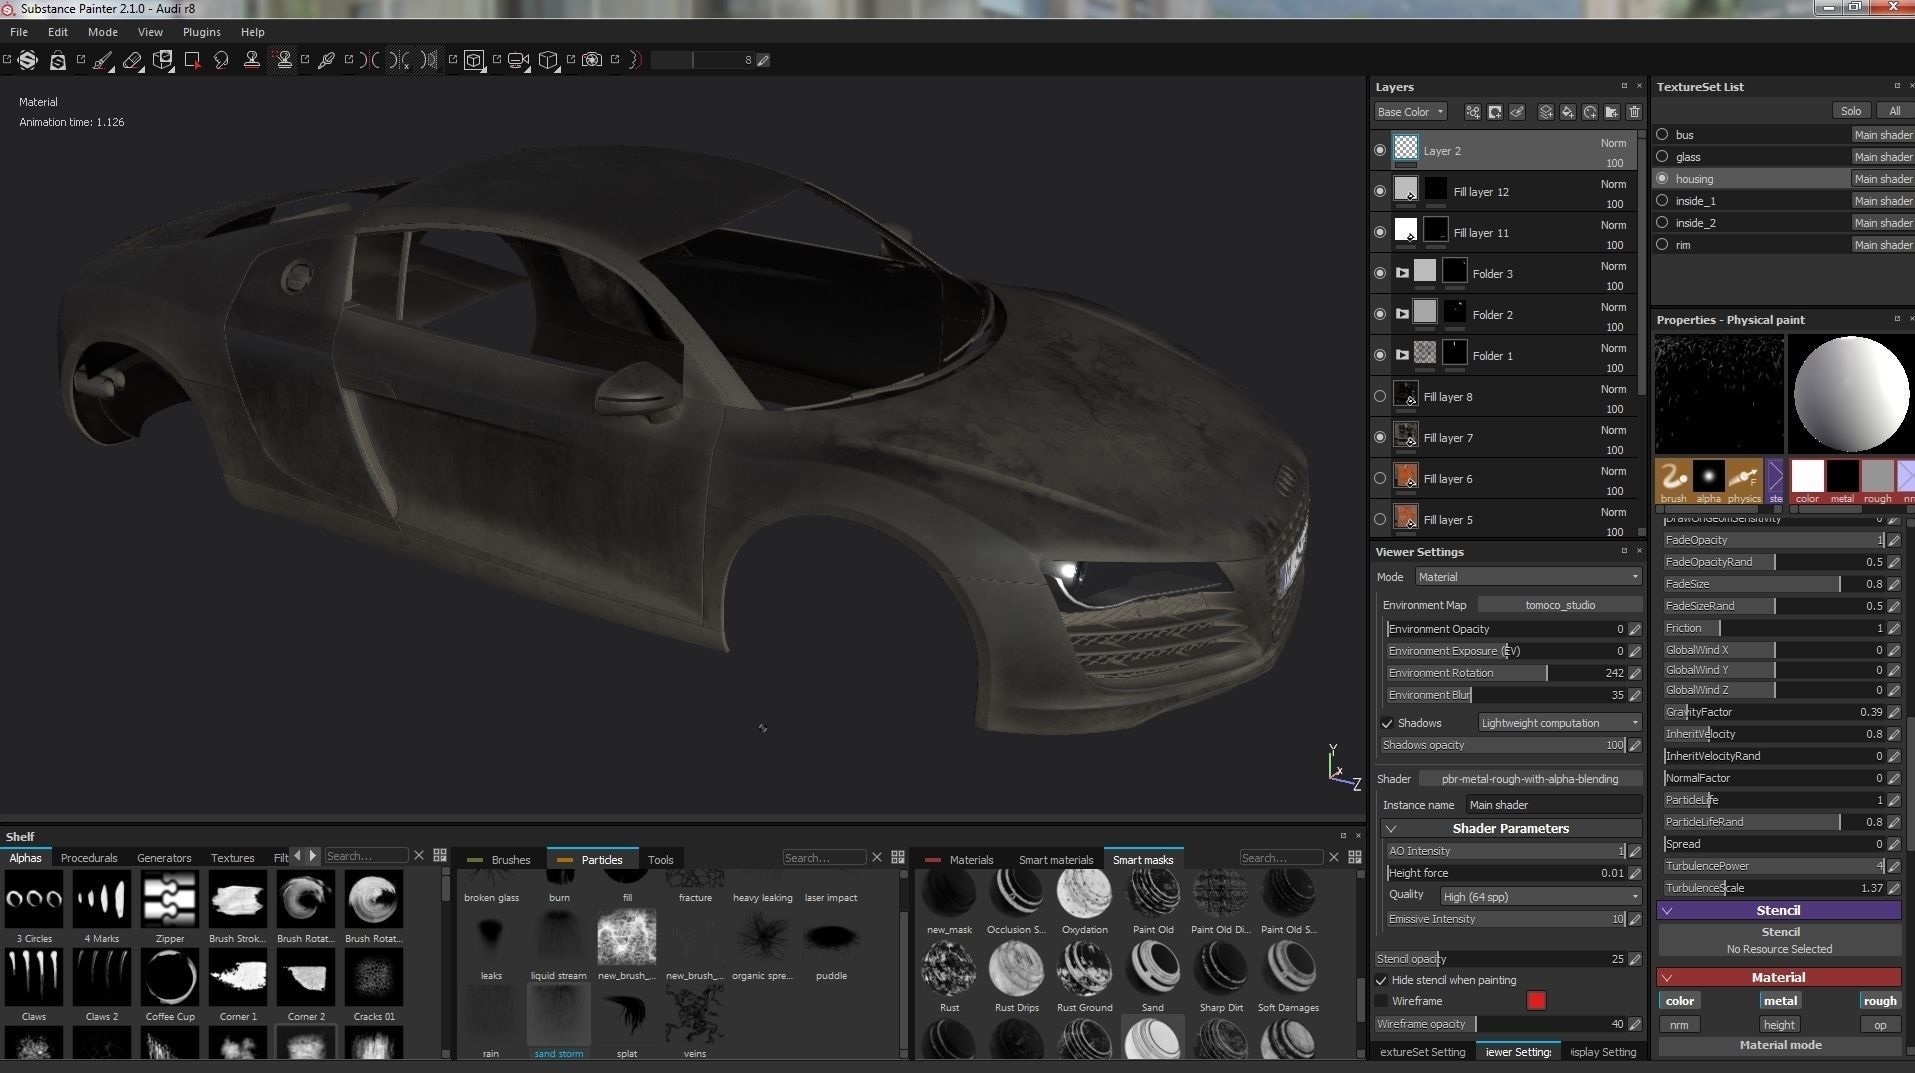Select the Eraser tool

(x=132, y=60)
